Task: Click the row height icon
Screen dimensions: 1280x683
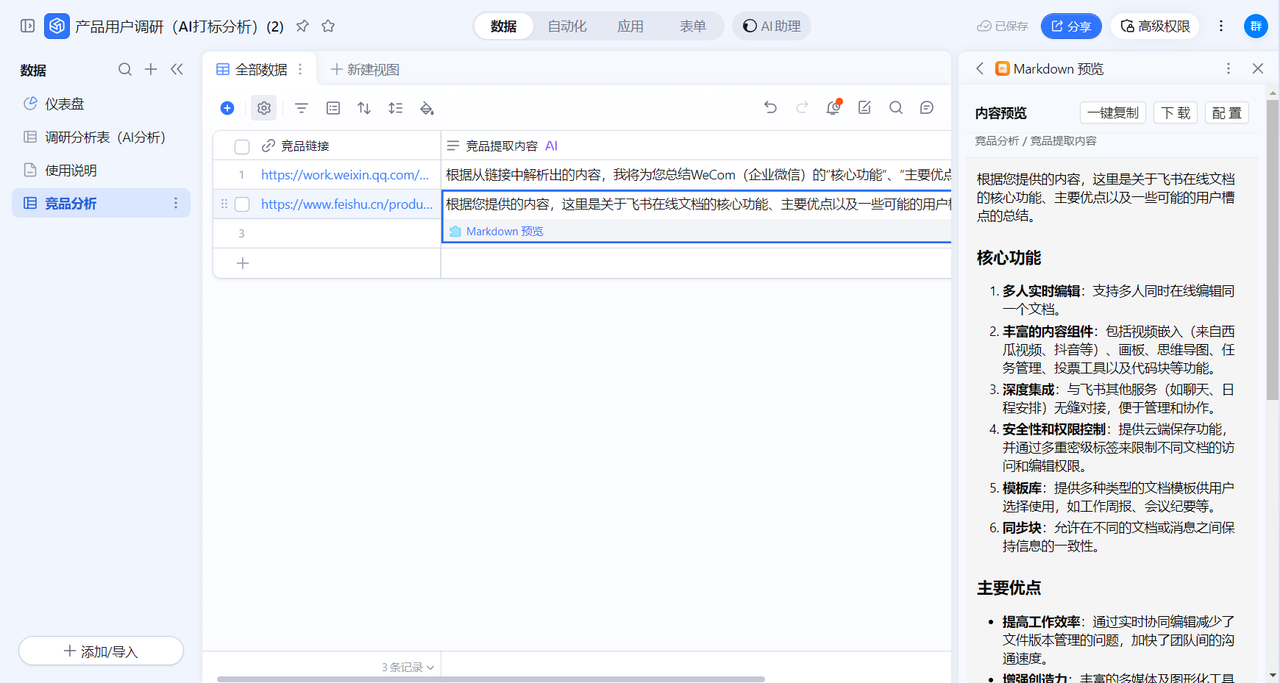Action: click(x=395, y=108)
